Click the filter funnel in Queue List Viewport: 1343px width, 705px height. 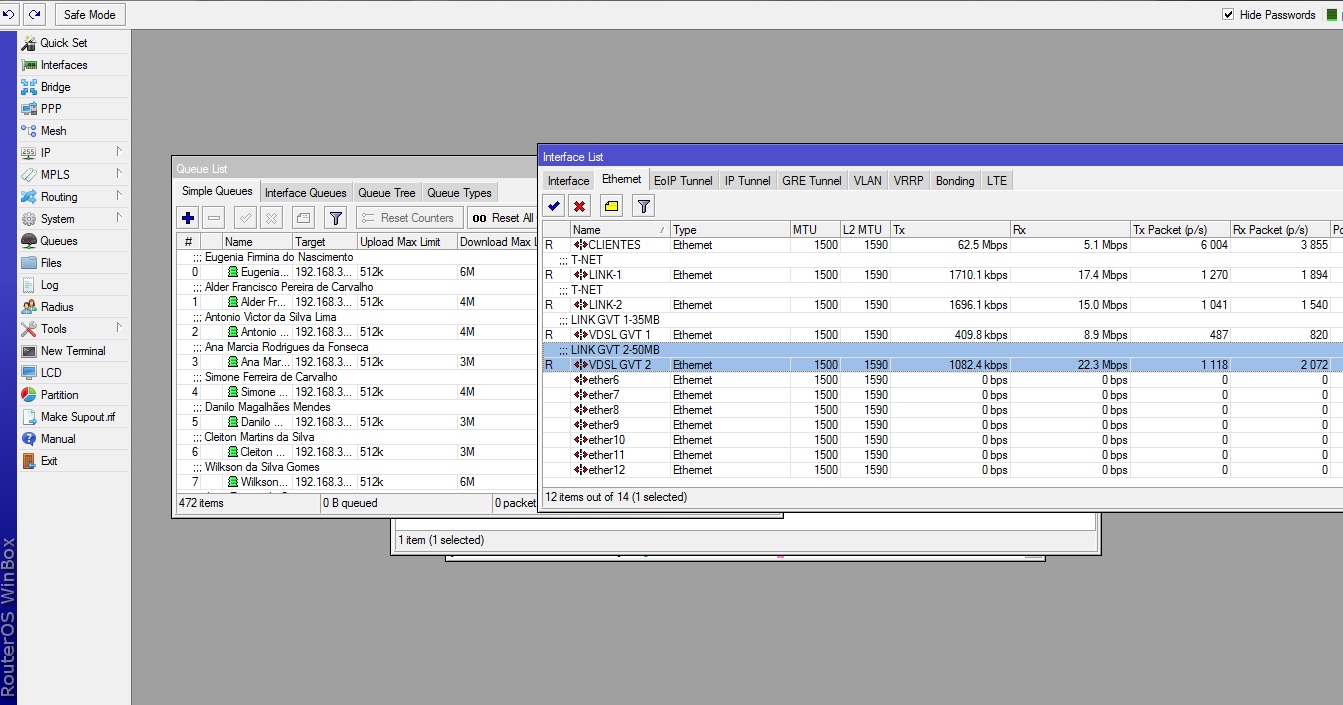click(336, 218)
